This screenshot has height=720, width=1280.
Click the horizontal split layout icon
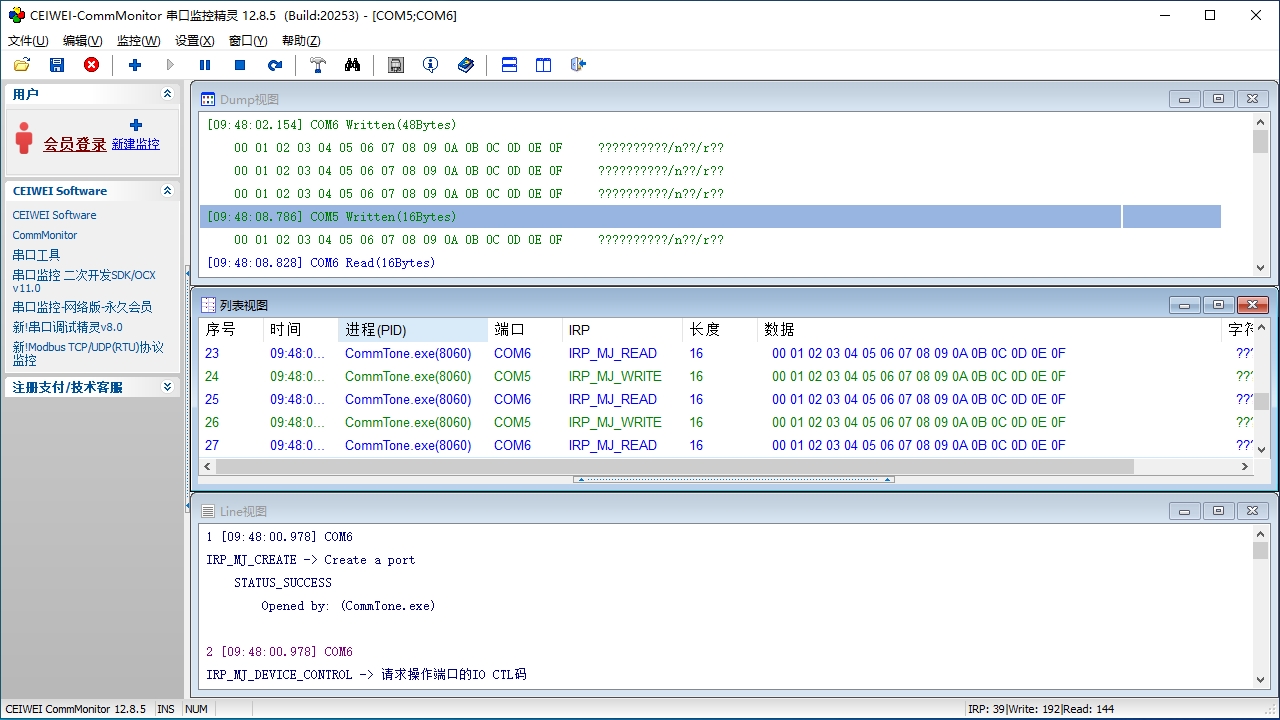point(509,65)
